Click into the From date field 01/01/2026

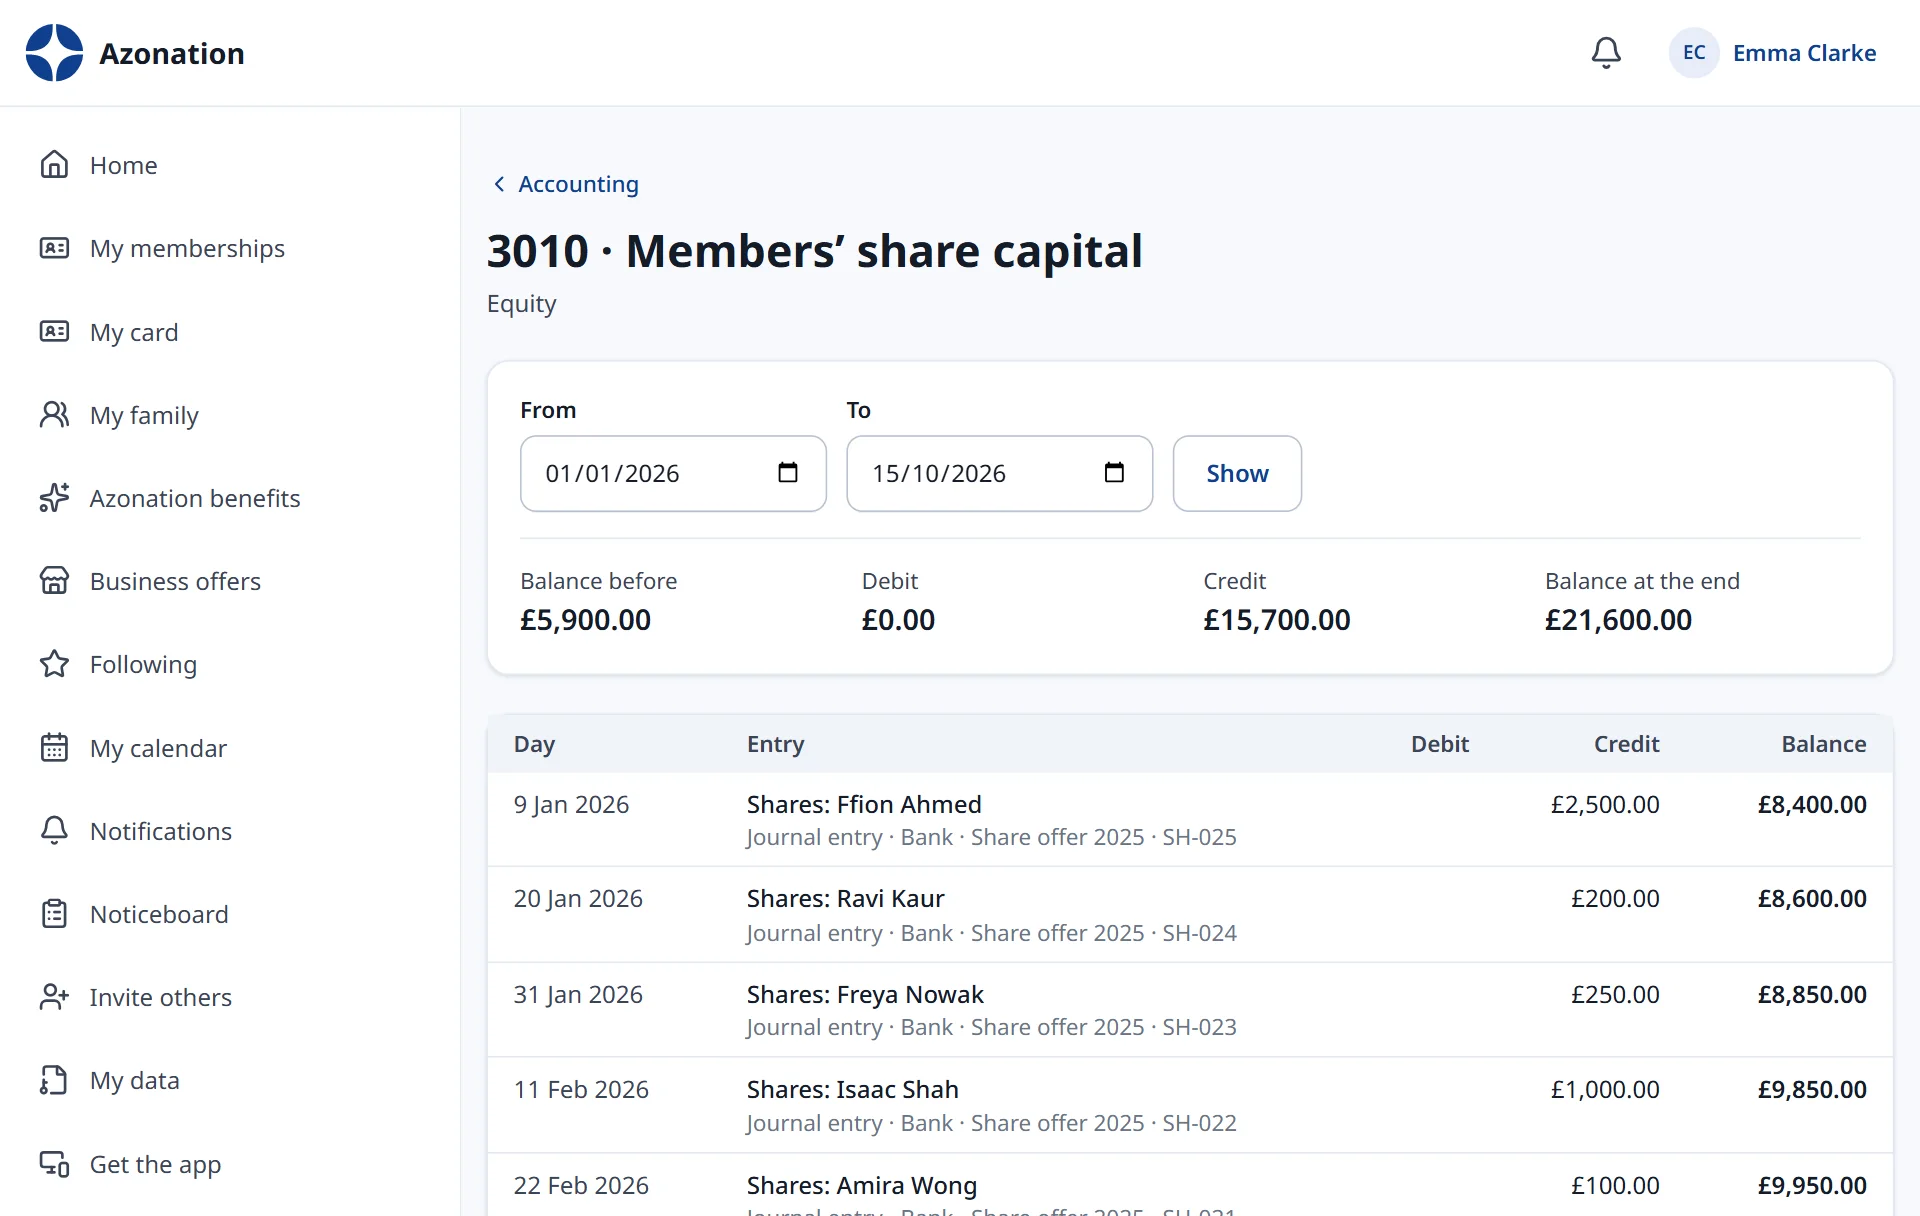673,473
